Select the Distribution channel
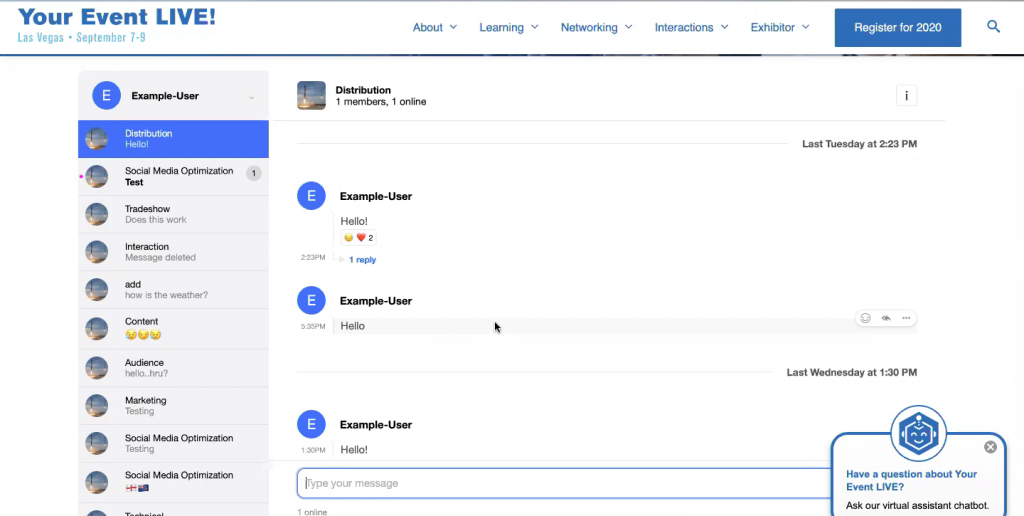This screenshot has height=516, width=1024. click(x=173, y=138)
